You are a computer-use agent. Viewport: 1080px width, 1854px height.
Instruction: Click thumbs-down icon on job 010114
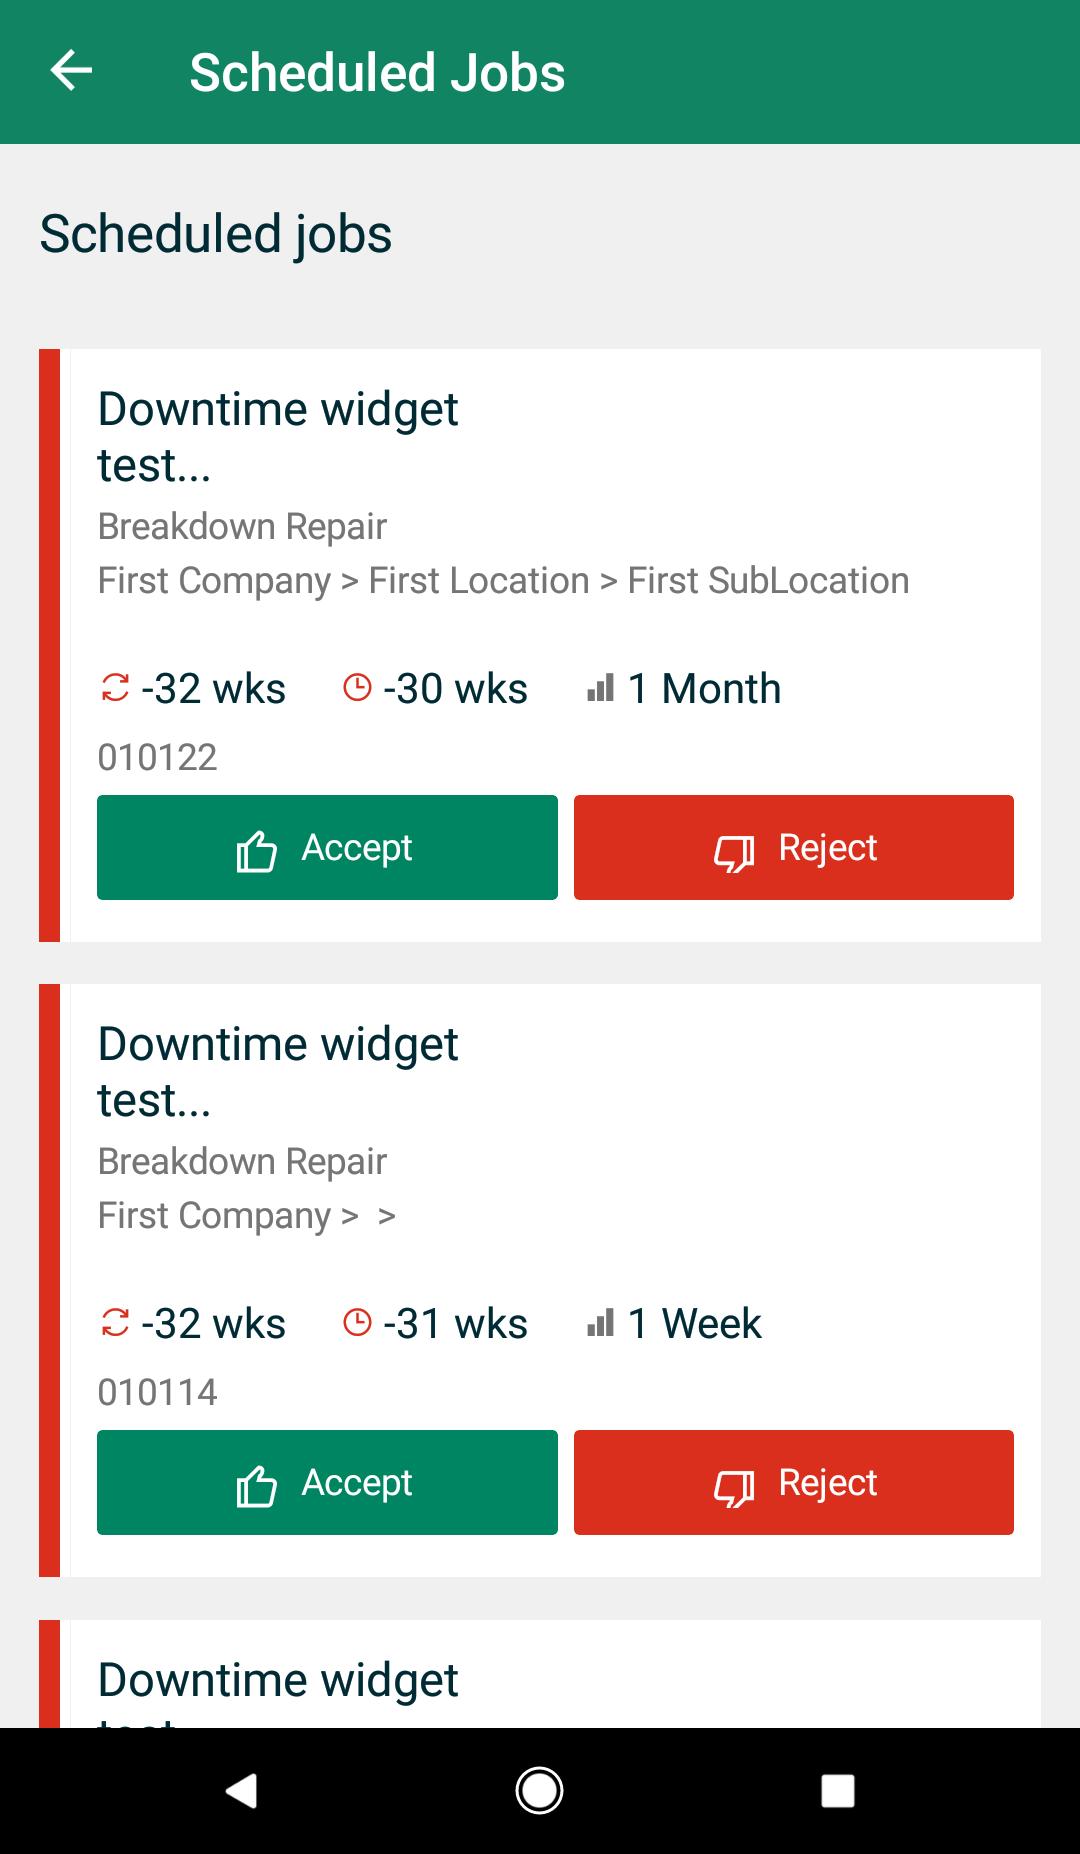(734, 1488)
